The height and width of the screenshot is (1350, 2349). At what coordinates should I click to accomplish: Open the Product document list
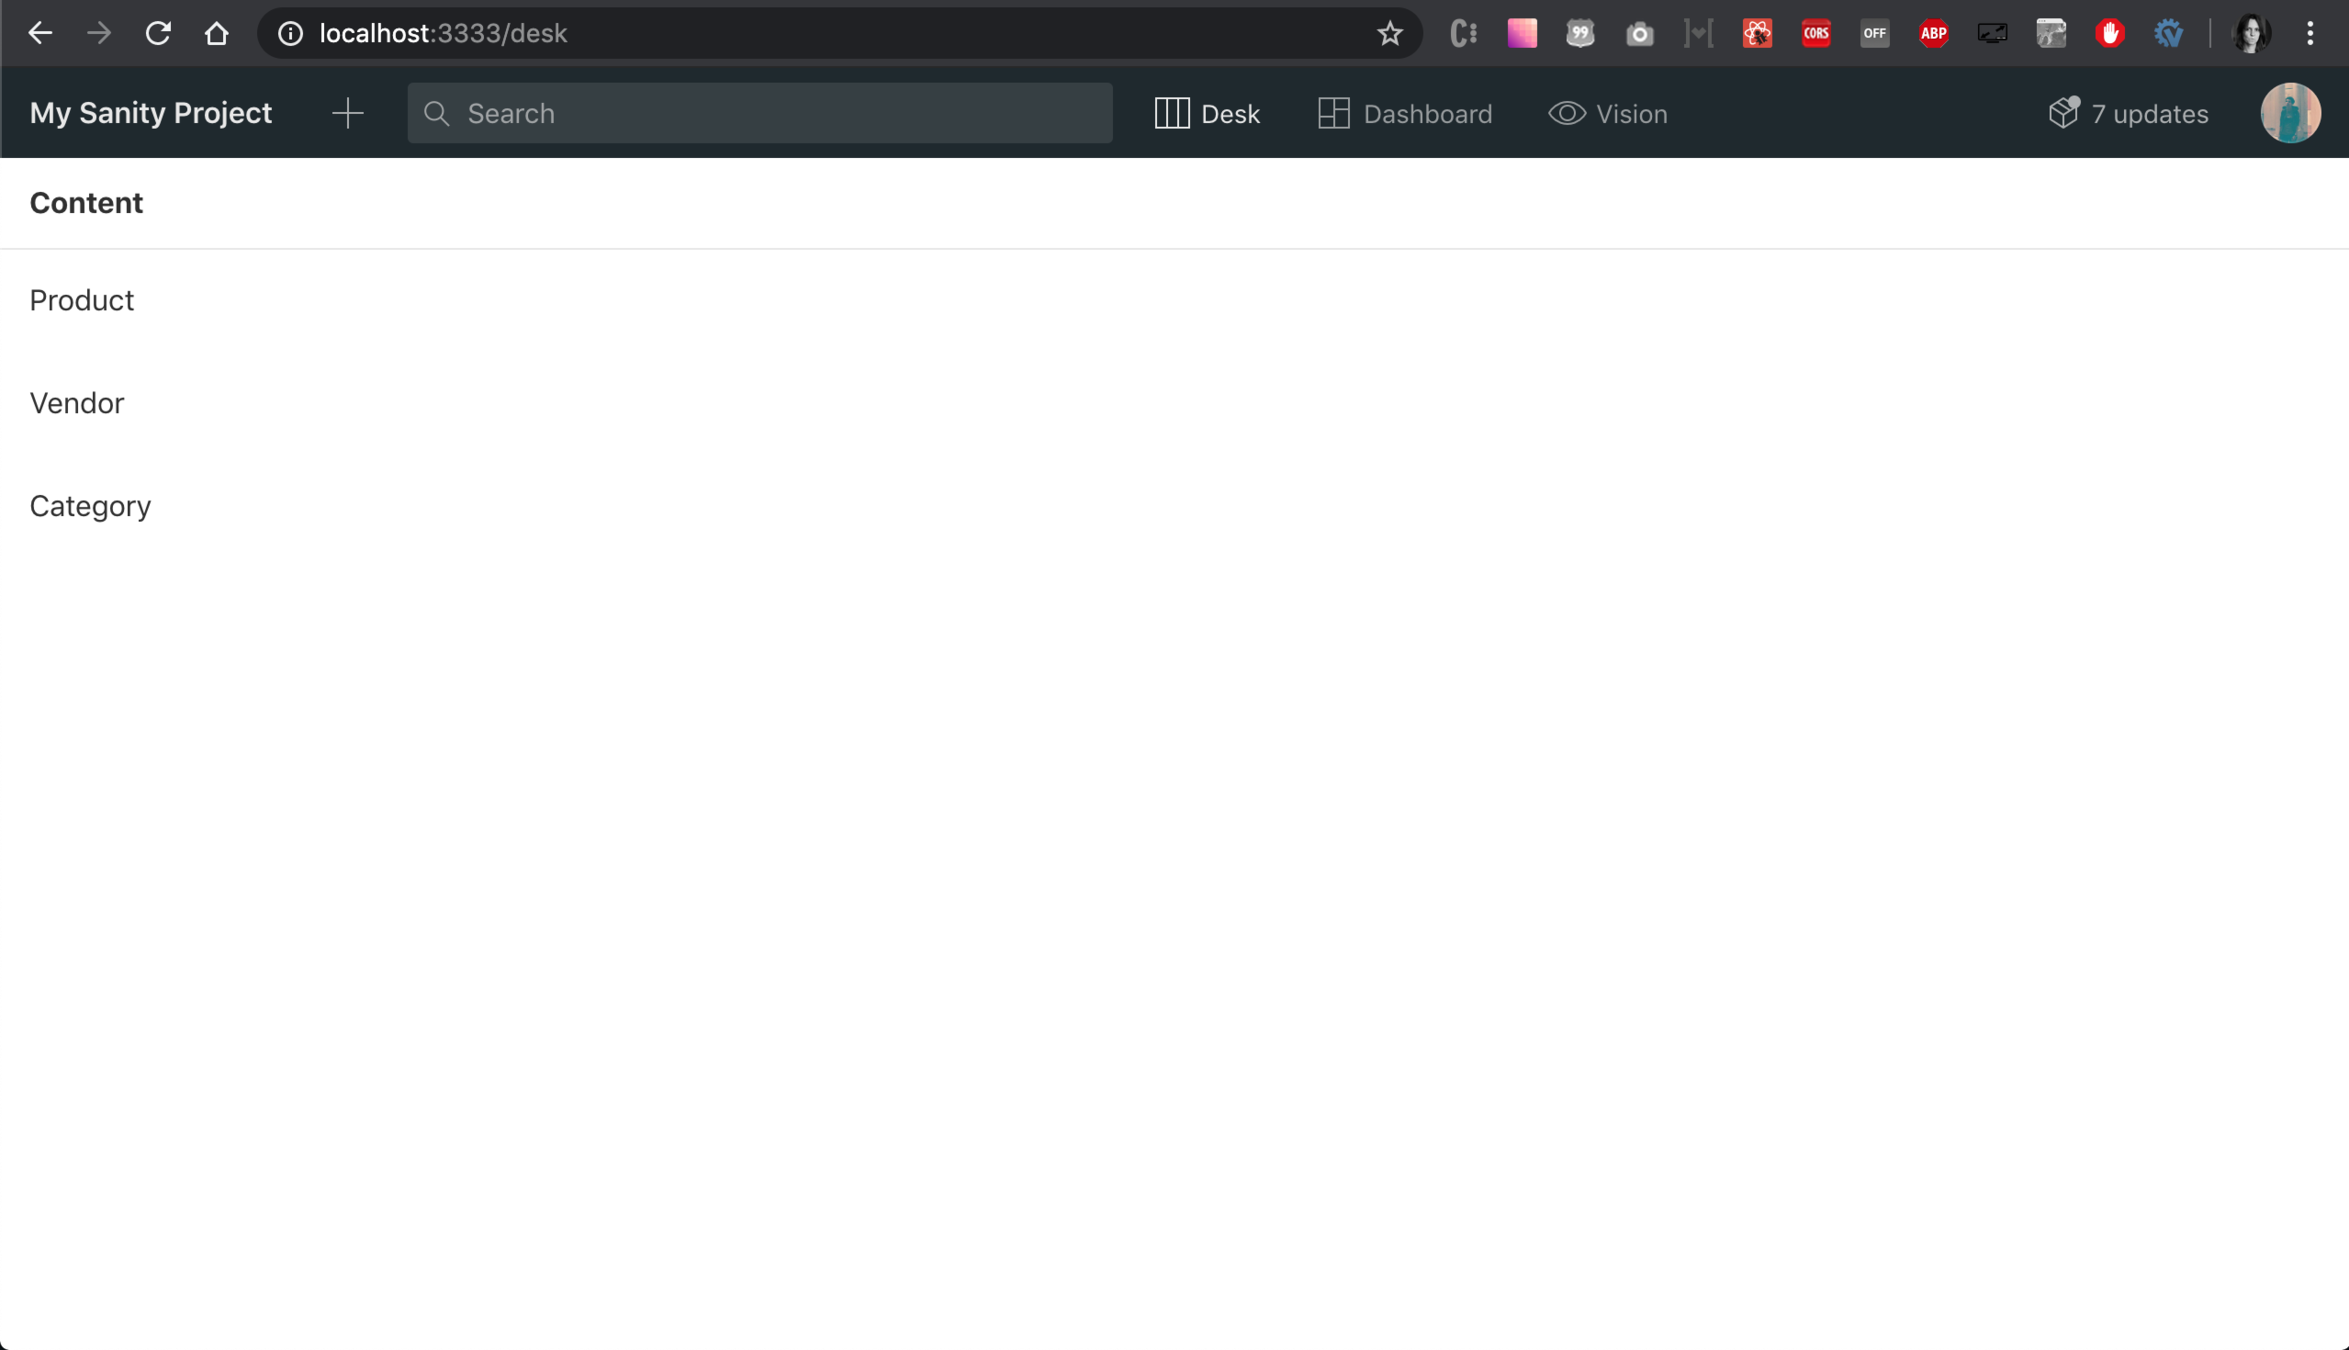click(82, 300)
